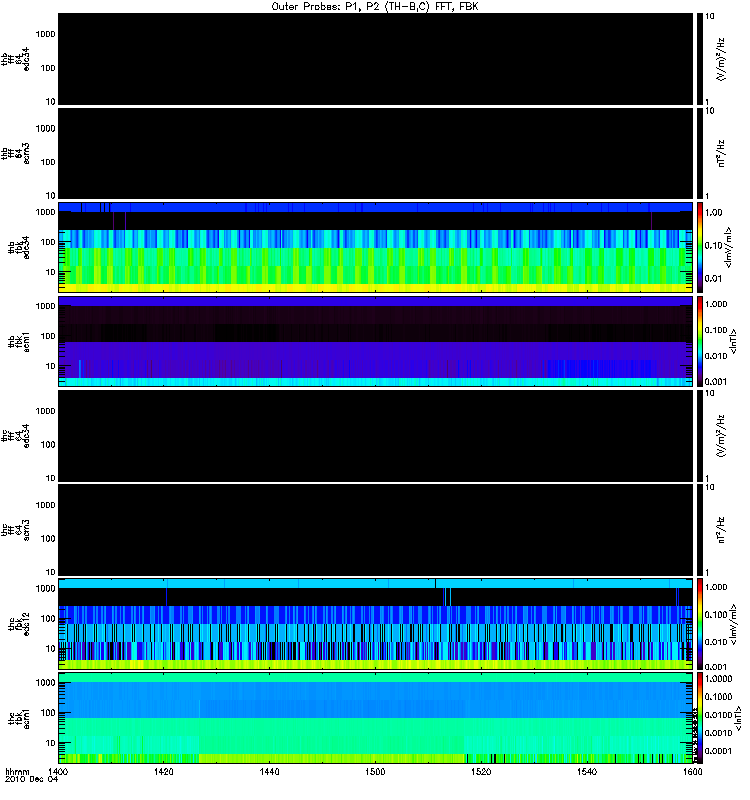Click the '1.0000' color bar value
Screen dimensions: 750x800
coord(718,679)
